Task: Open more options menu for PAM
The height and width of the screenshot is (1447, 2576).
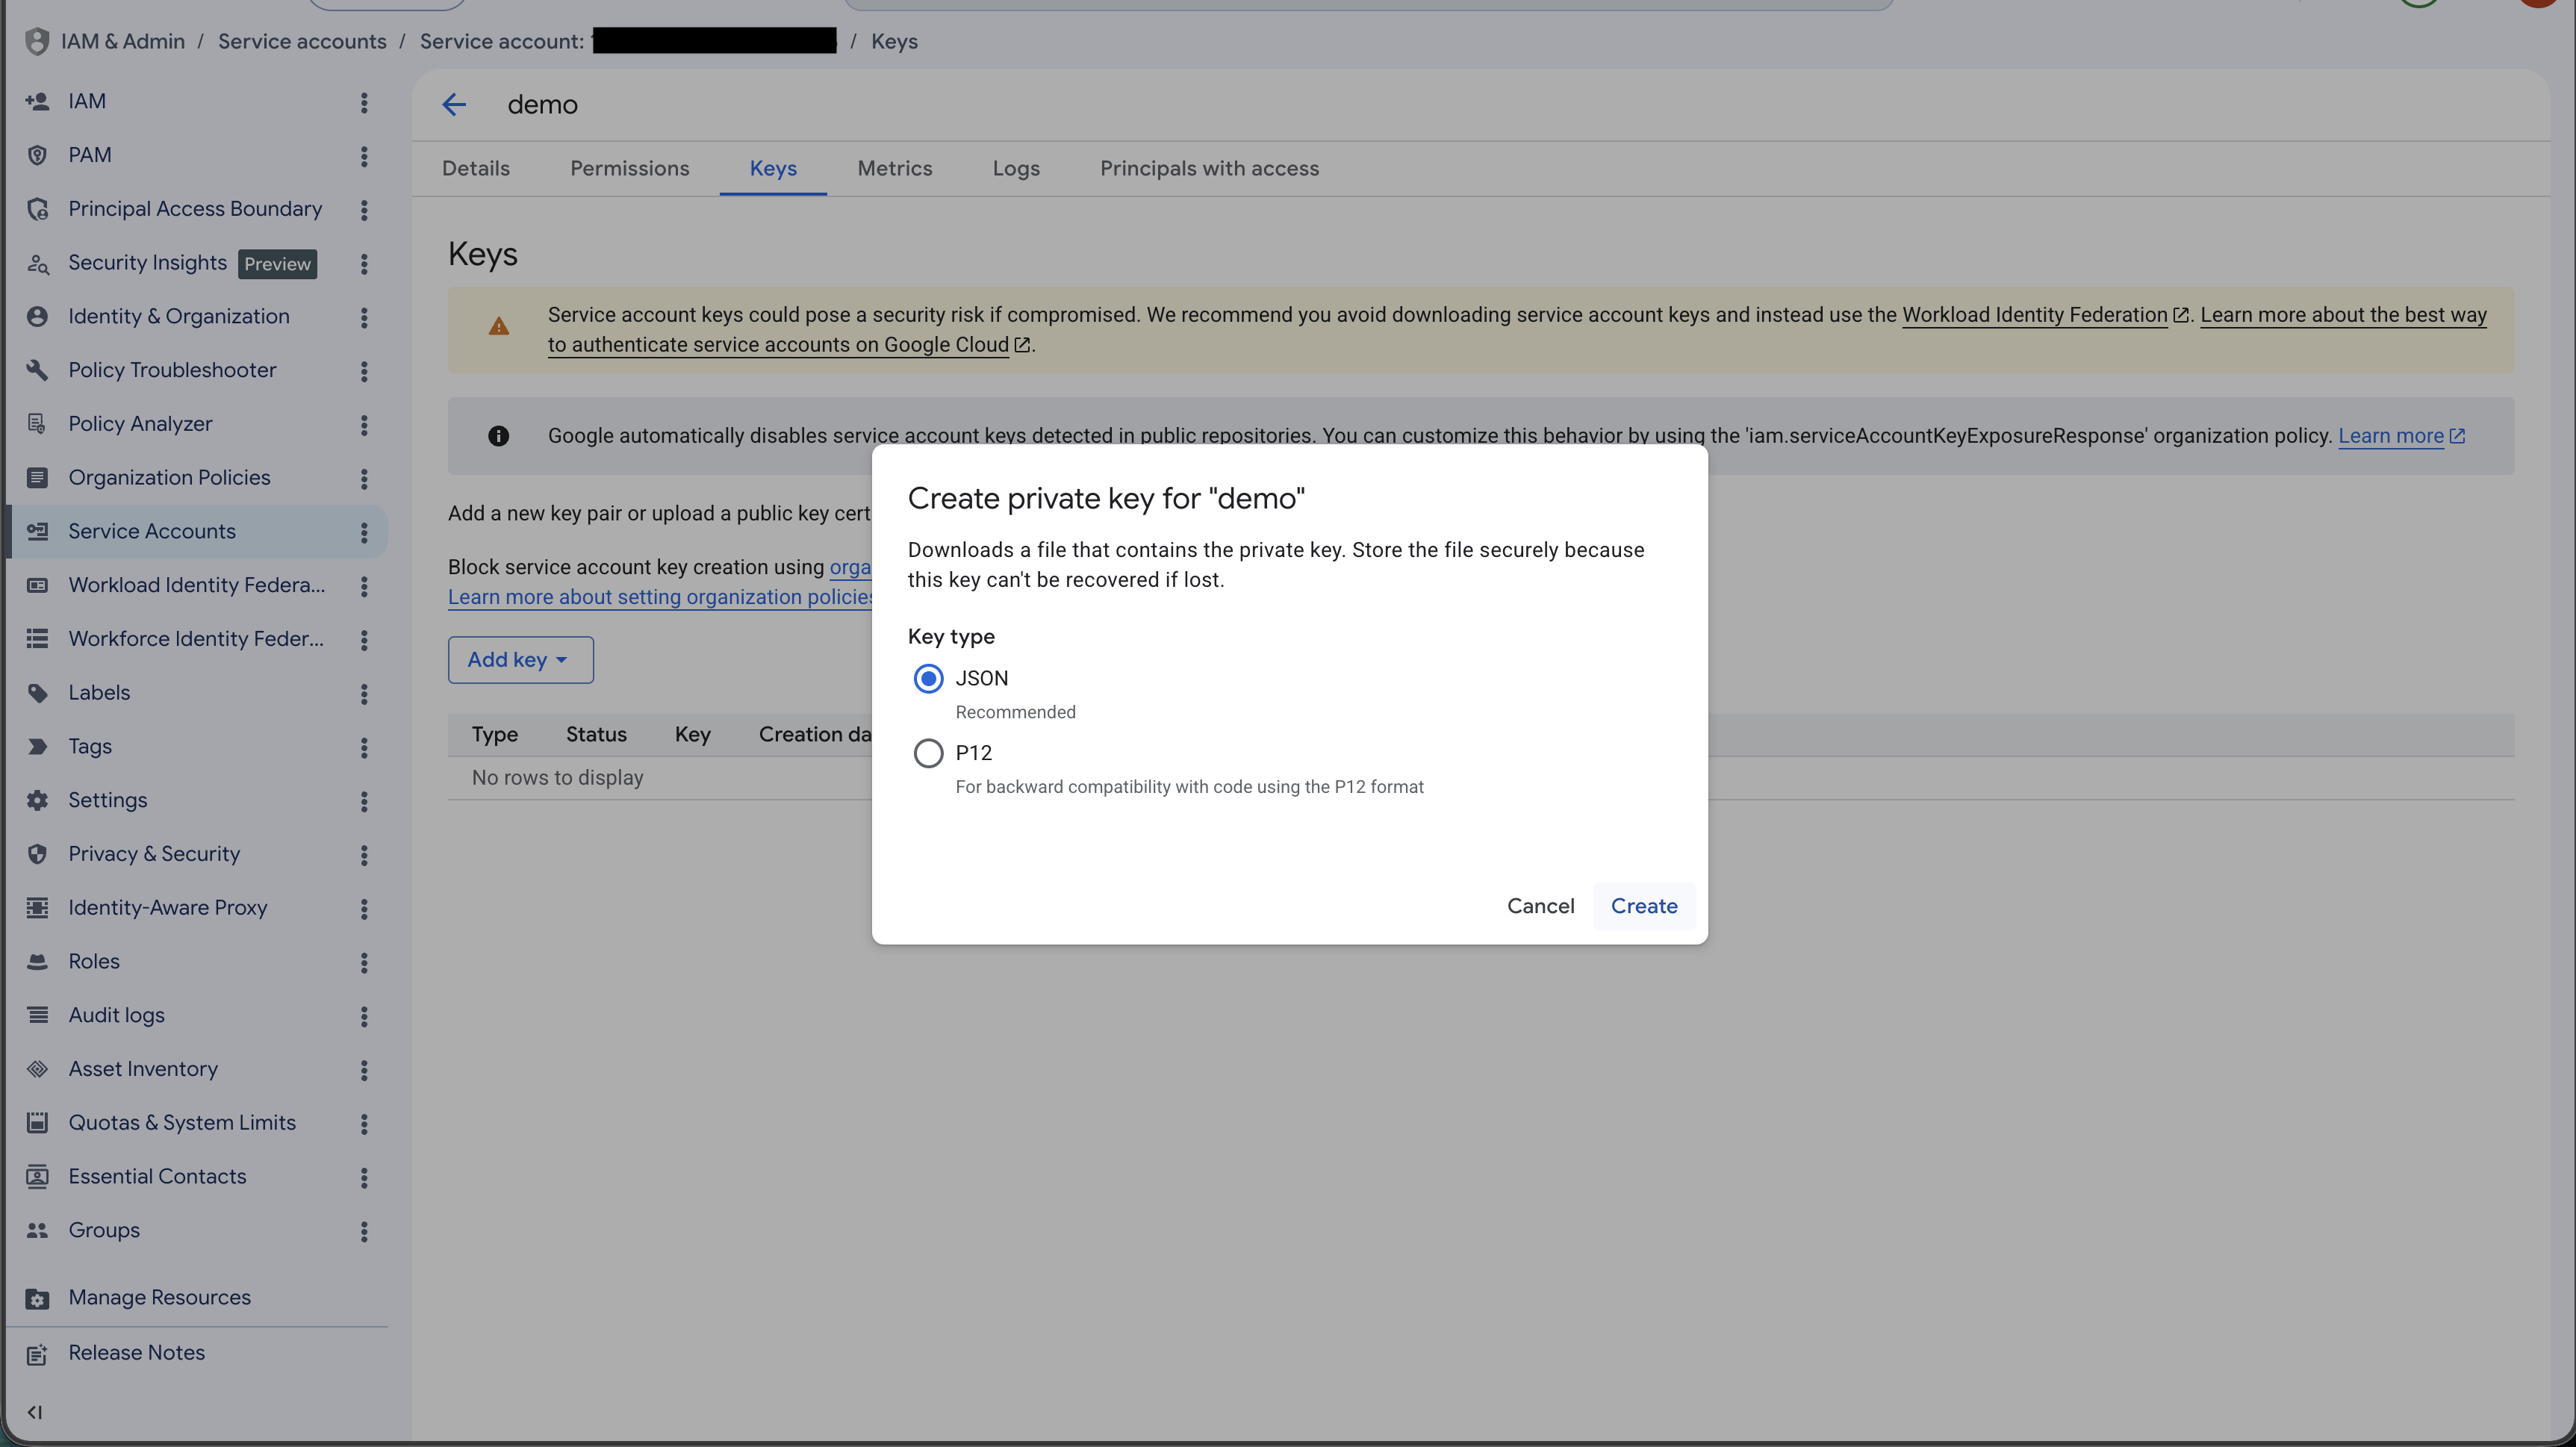Action: click(x=364, y=156)
